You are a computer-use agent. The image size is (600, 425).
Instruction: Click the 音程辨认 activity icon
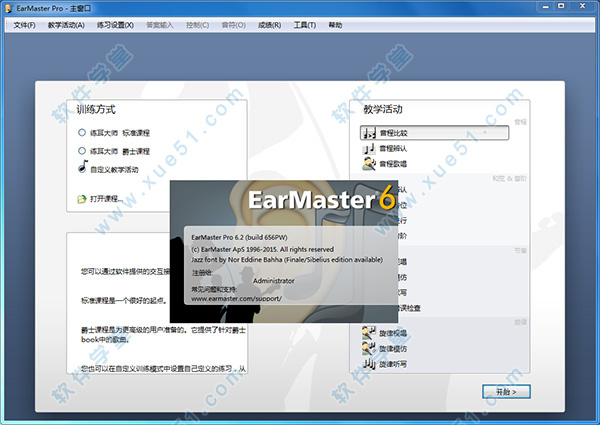(369, 148)
